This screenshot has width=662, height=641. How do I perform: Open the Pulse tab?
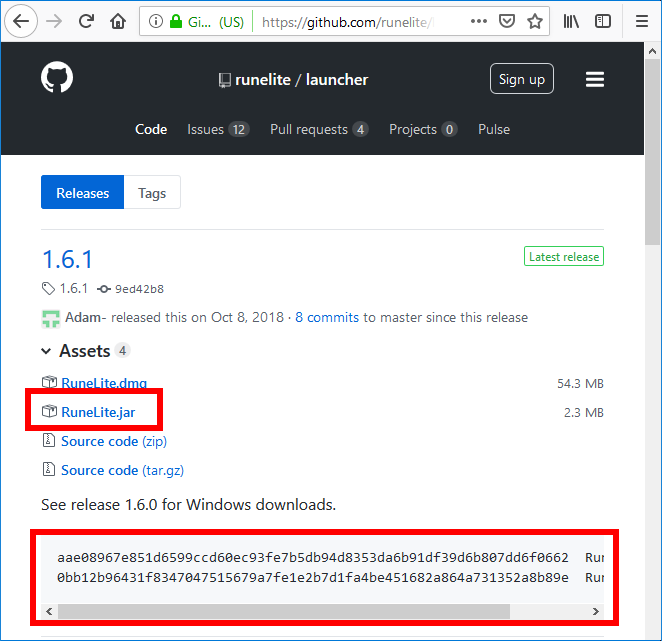coord(494,129)
